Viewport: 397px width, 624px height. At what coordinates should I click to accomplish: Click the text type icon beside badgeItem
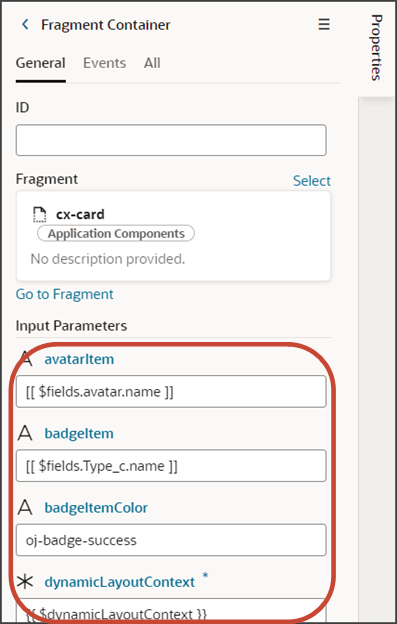[x=25, y=433]
